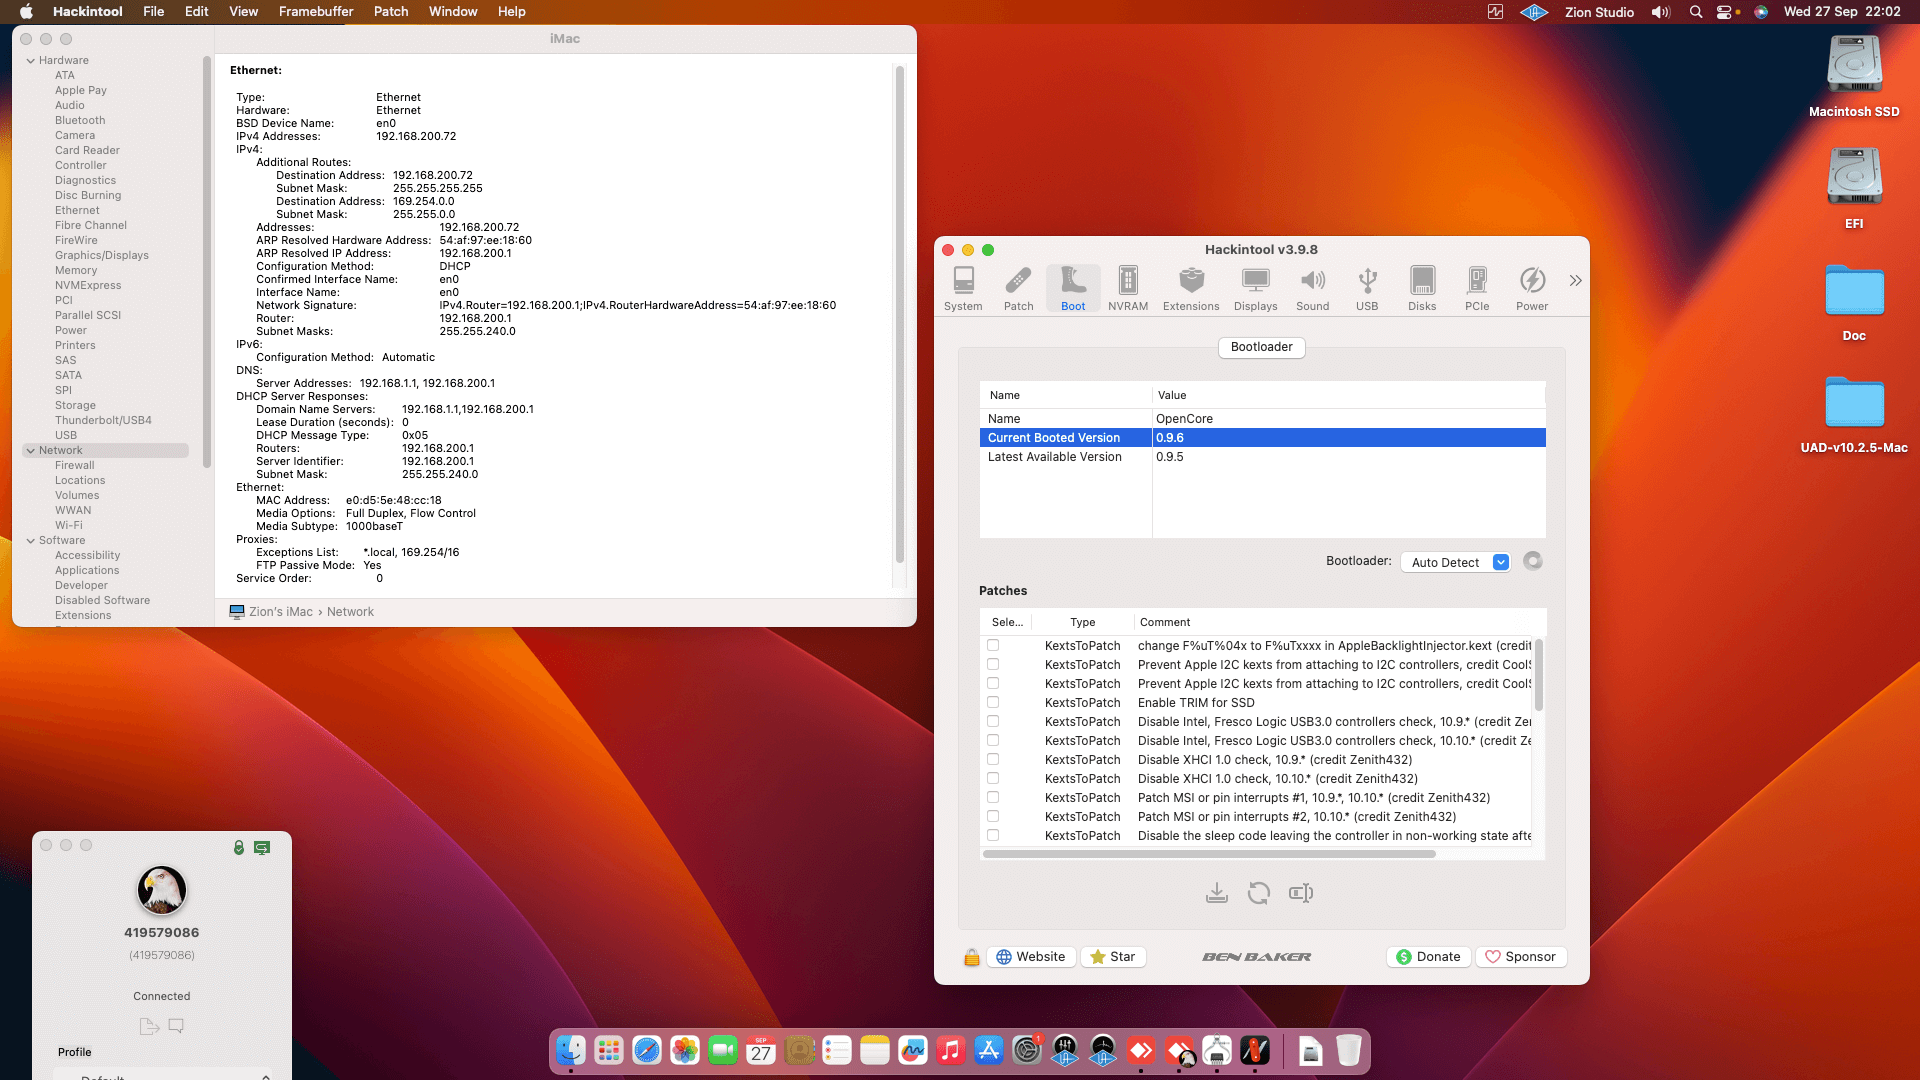Open Music app from the Dock

[x=950, y=1051]
